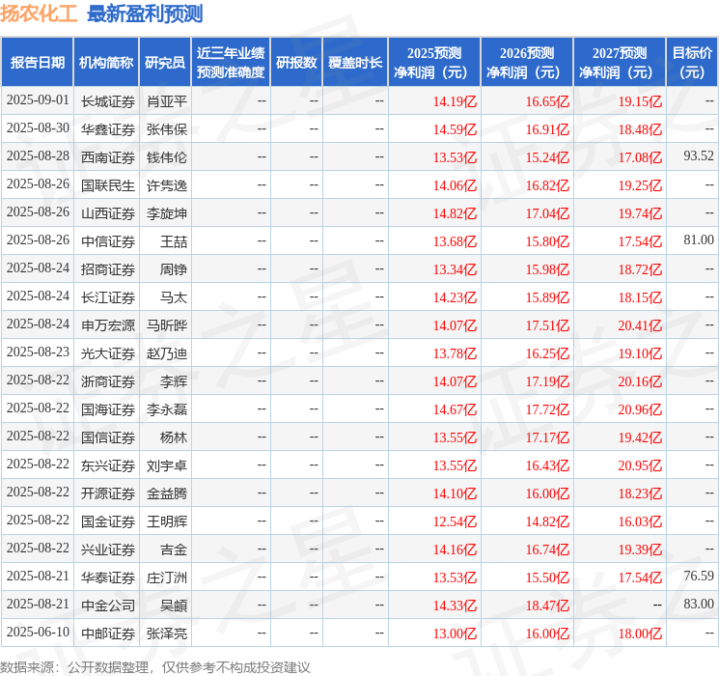Click the 2025-08-30 report date

click(38, 127)
